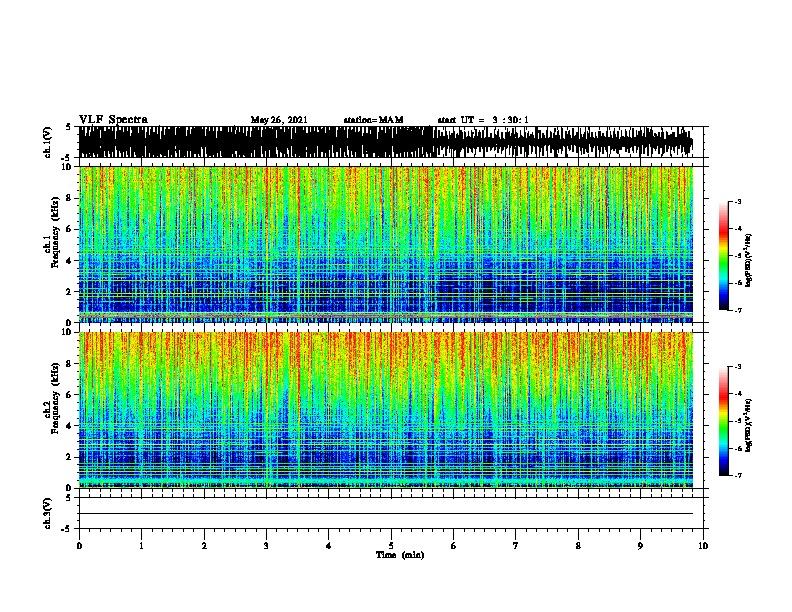This screenshot has width=792, height=612.
Task: Click the log(PSD) label beside ch.2 colorbar
Action: pyautogui.click(x=749, y=425)
